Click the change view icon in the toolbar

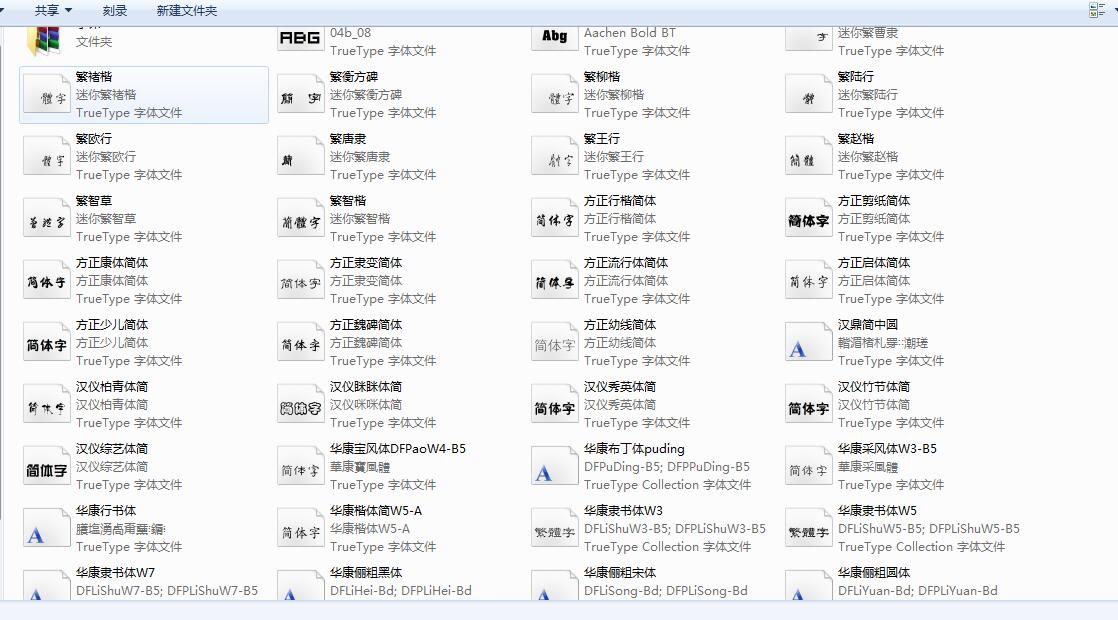[1095, 8]
